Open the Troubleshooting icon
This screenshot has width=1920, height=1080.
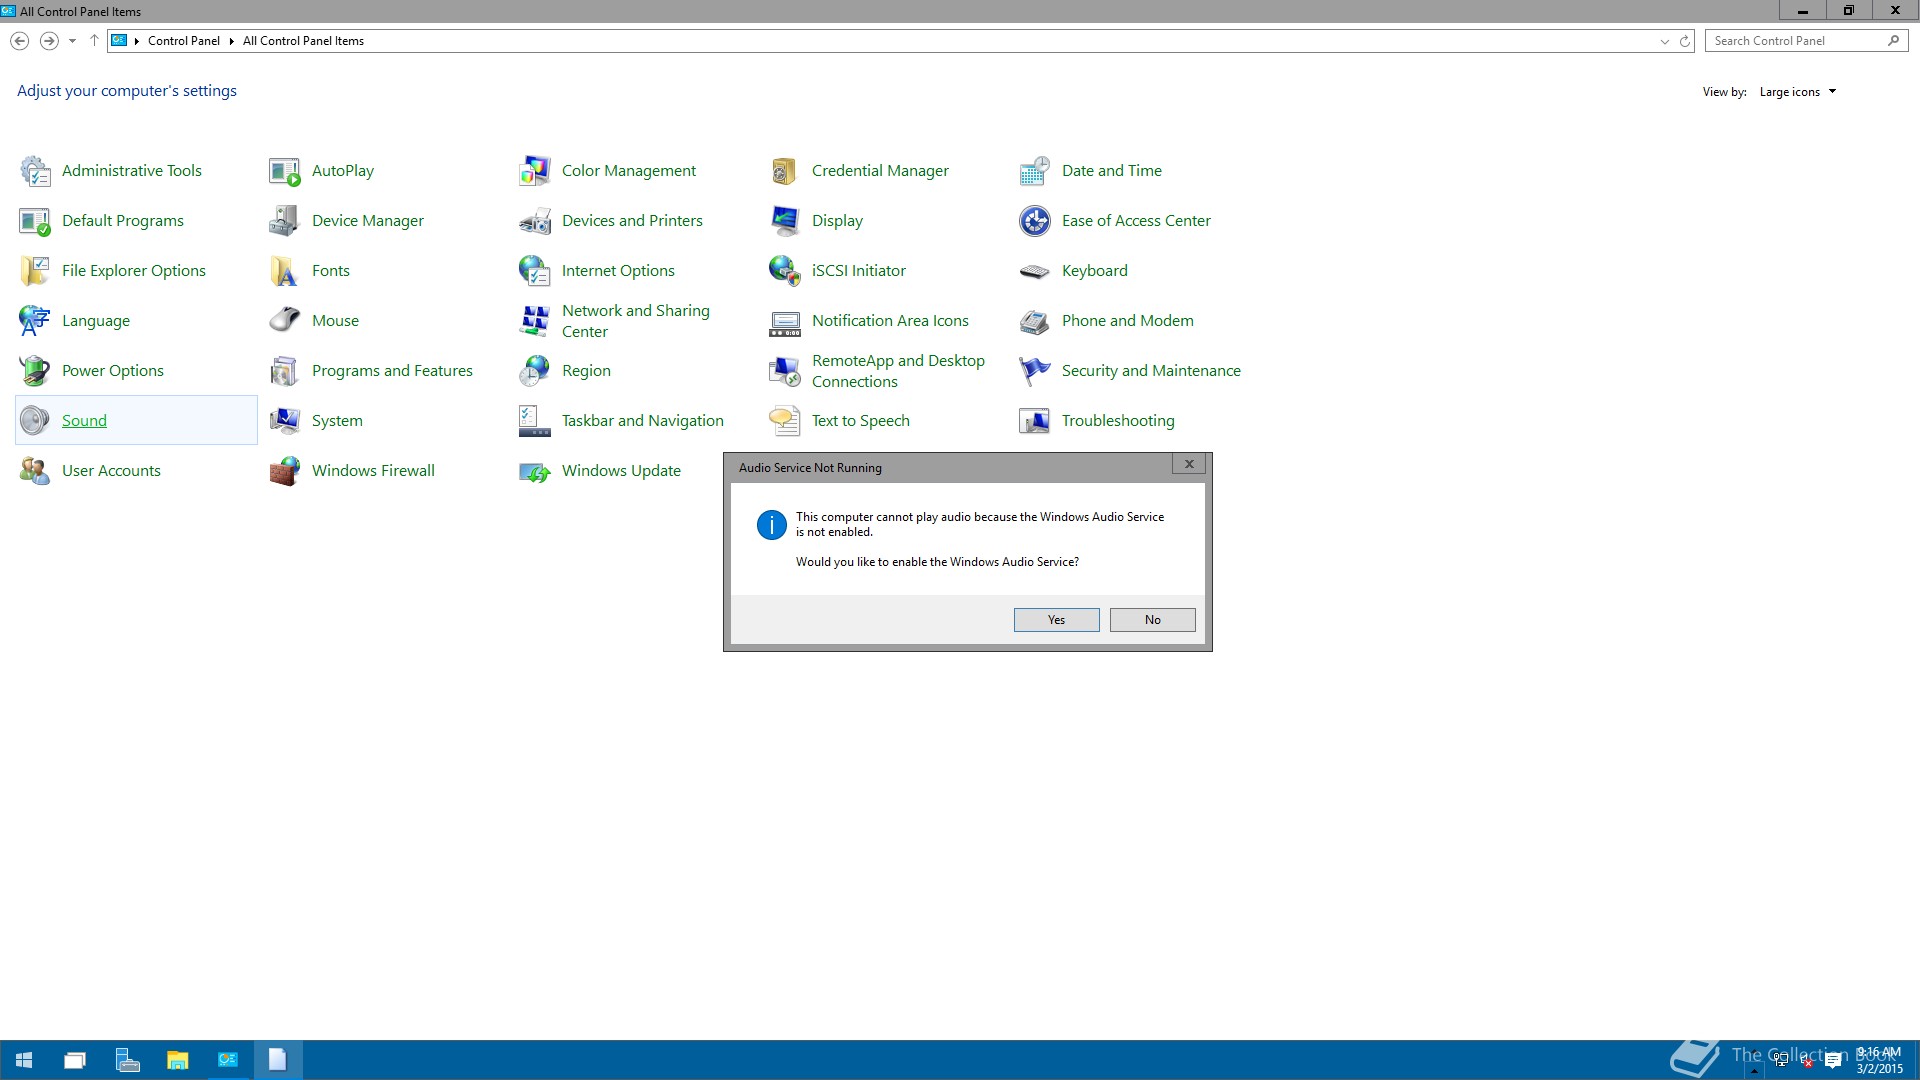pos(1035,421)
